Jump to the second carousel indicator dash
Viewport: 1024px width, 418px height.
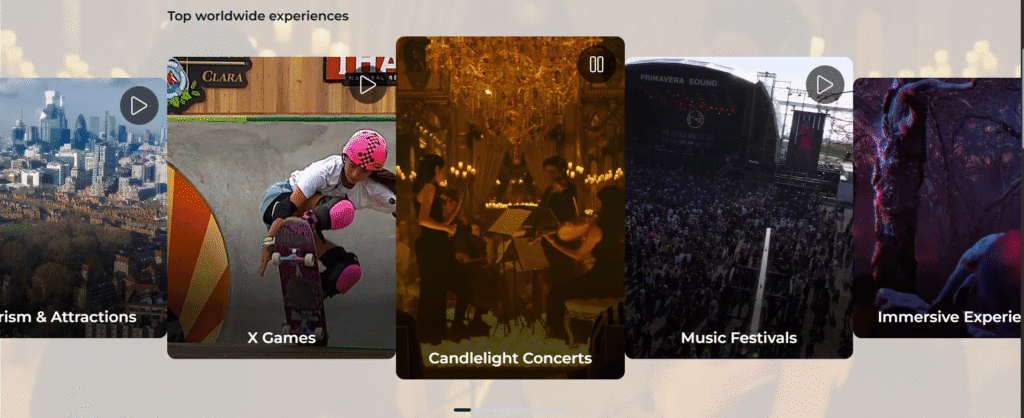[482, 410]
